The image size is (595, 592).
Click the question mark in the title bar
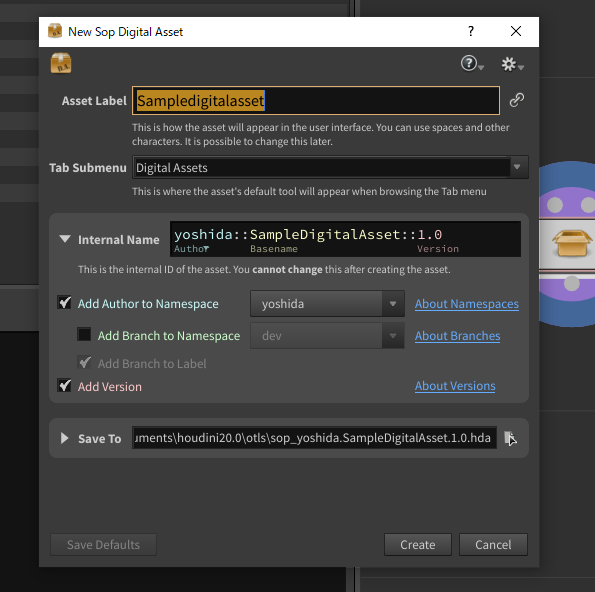click(x=471, y=31)
